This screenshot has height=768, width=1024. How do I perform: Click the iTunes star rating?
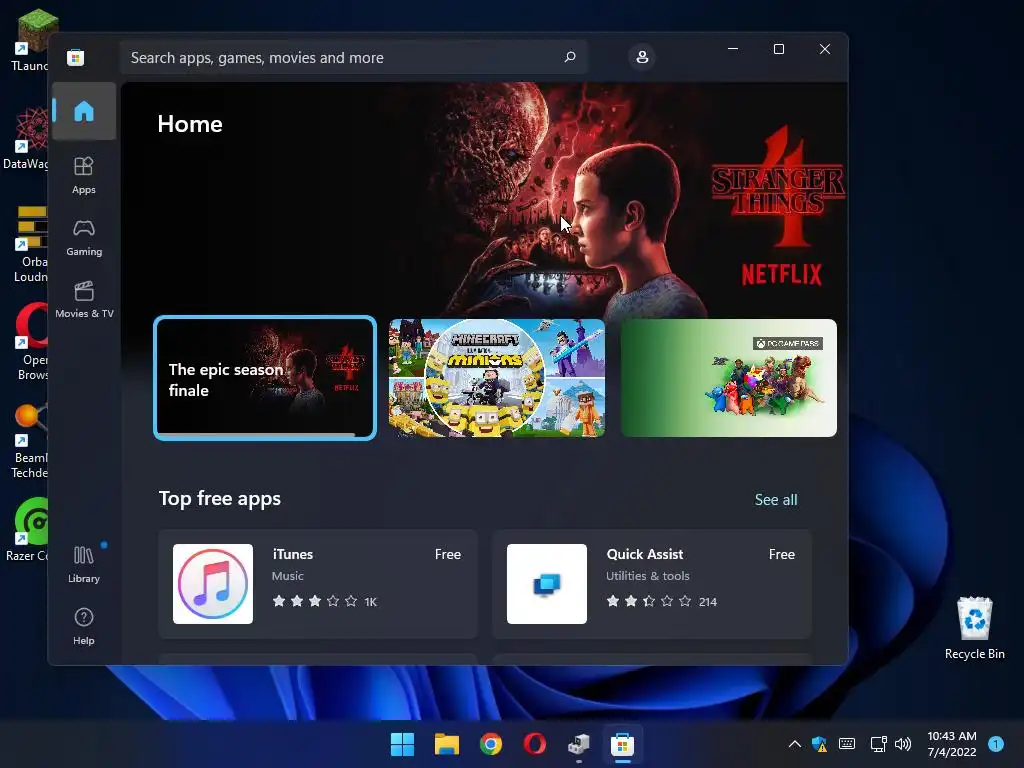[x=315, y=601]
